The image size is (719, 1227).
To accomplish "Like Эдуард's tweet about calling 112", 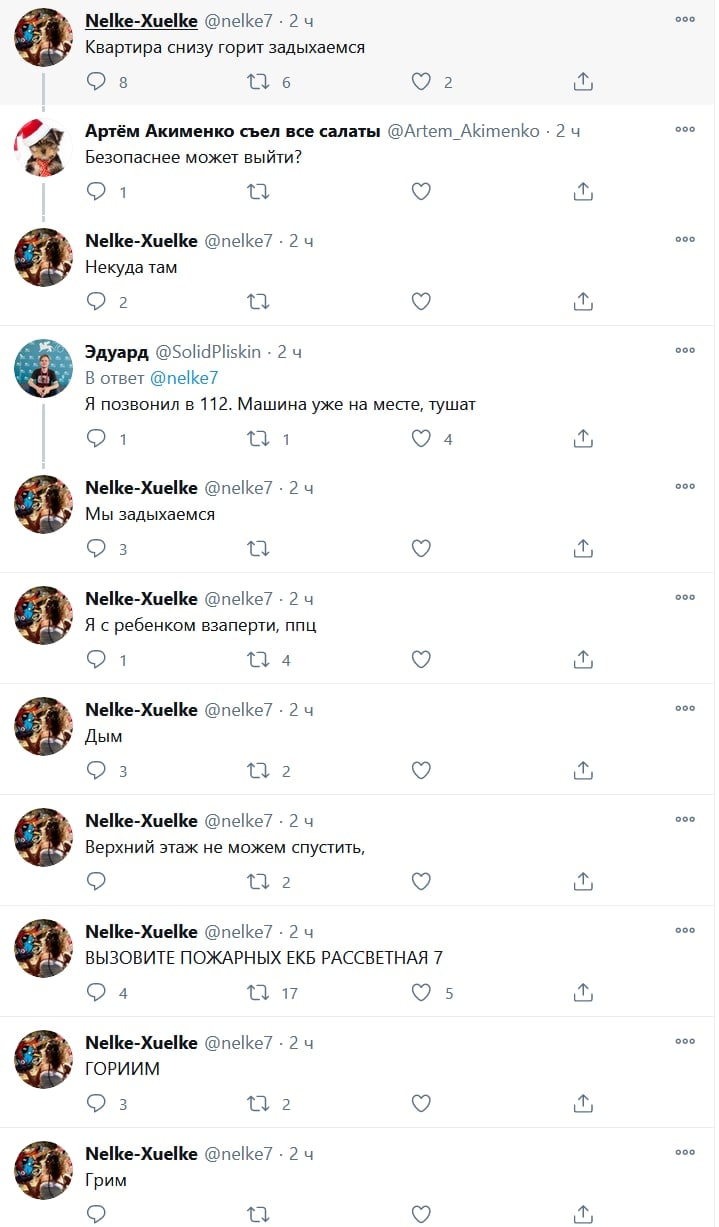I will tap(421, 438).
